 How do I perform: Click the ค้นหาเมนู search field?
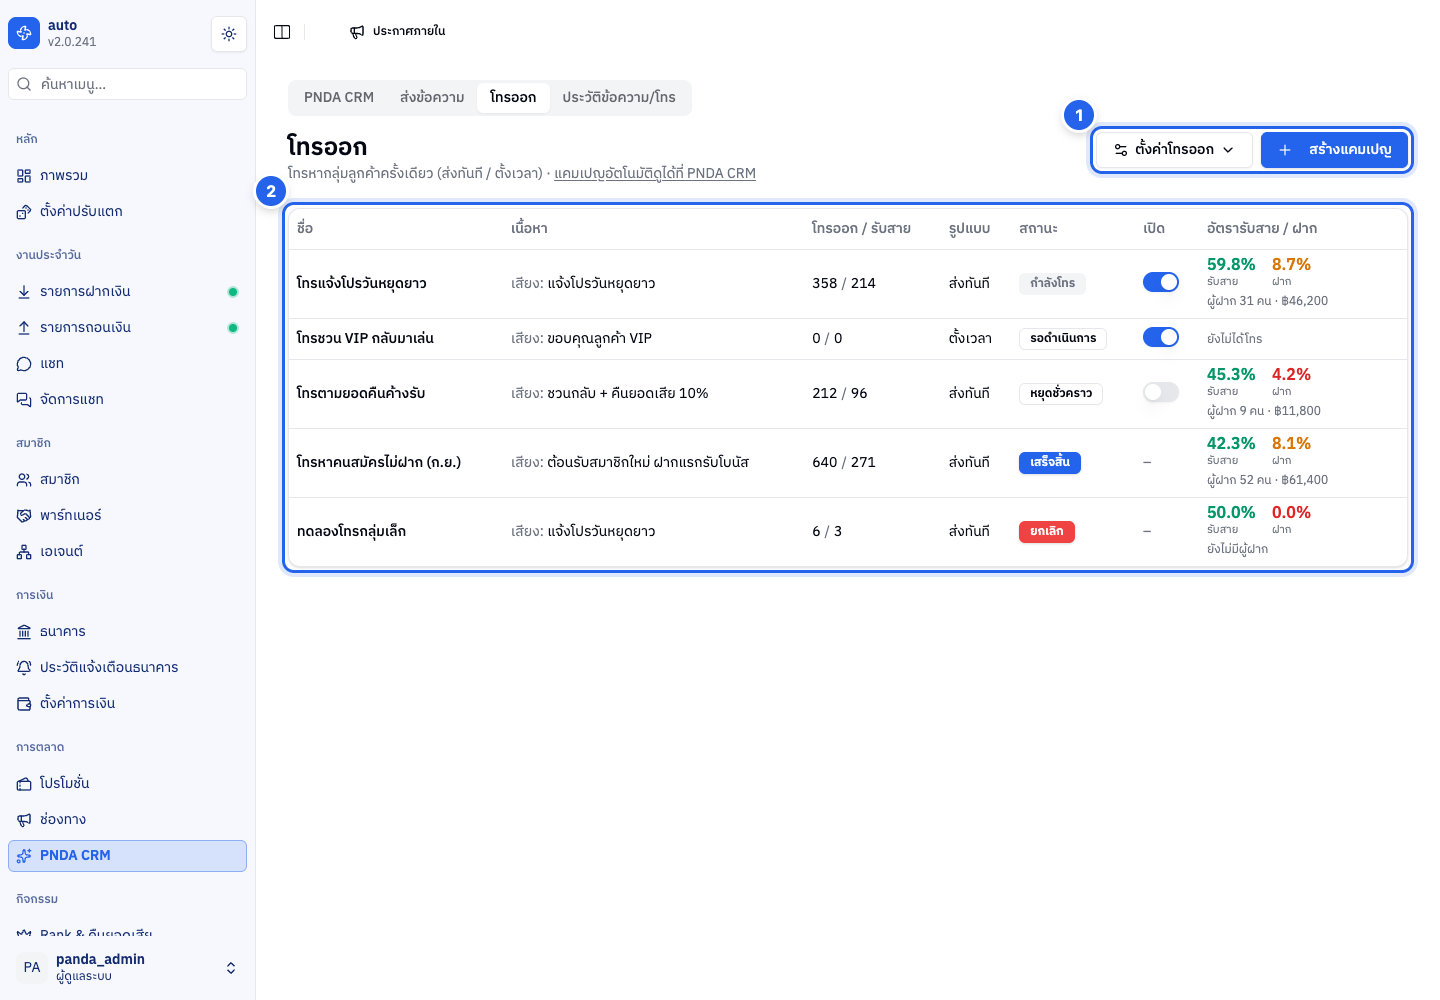click(127, 84)
